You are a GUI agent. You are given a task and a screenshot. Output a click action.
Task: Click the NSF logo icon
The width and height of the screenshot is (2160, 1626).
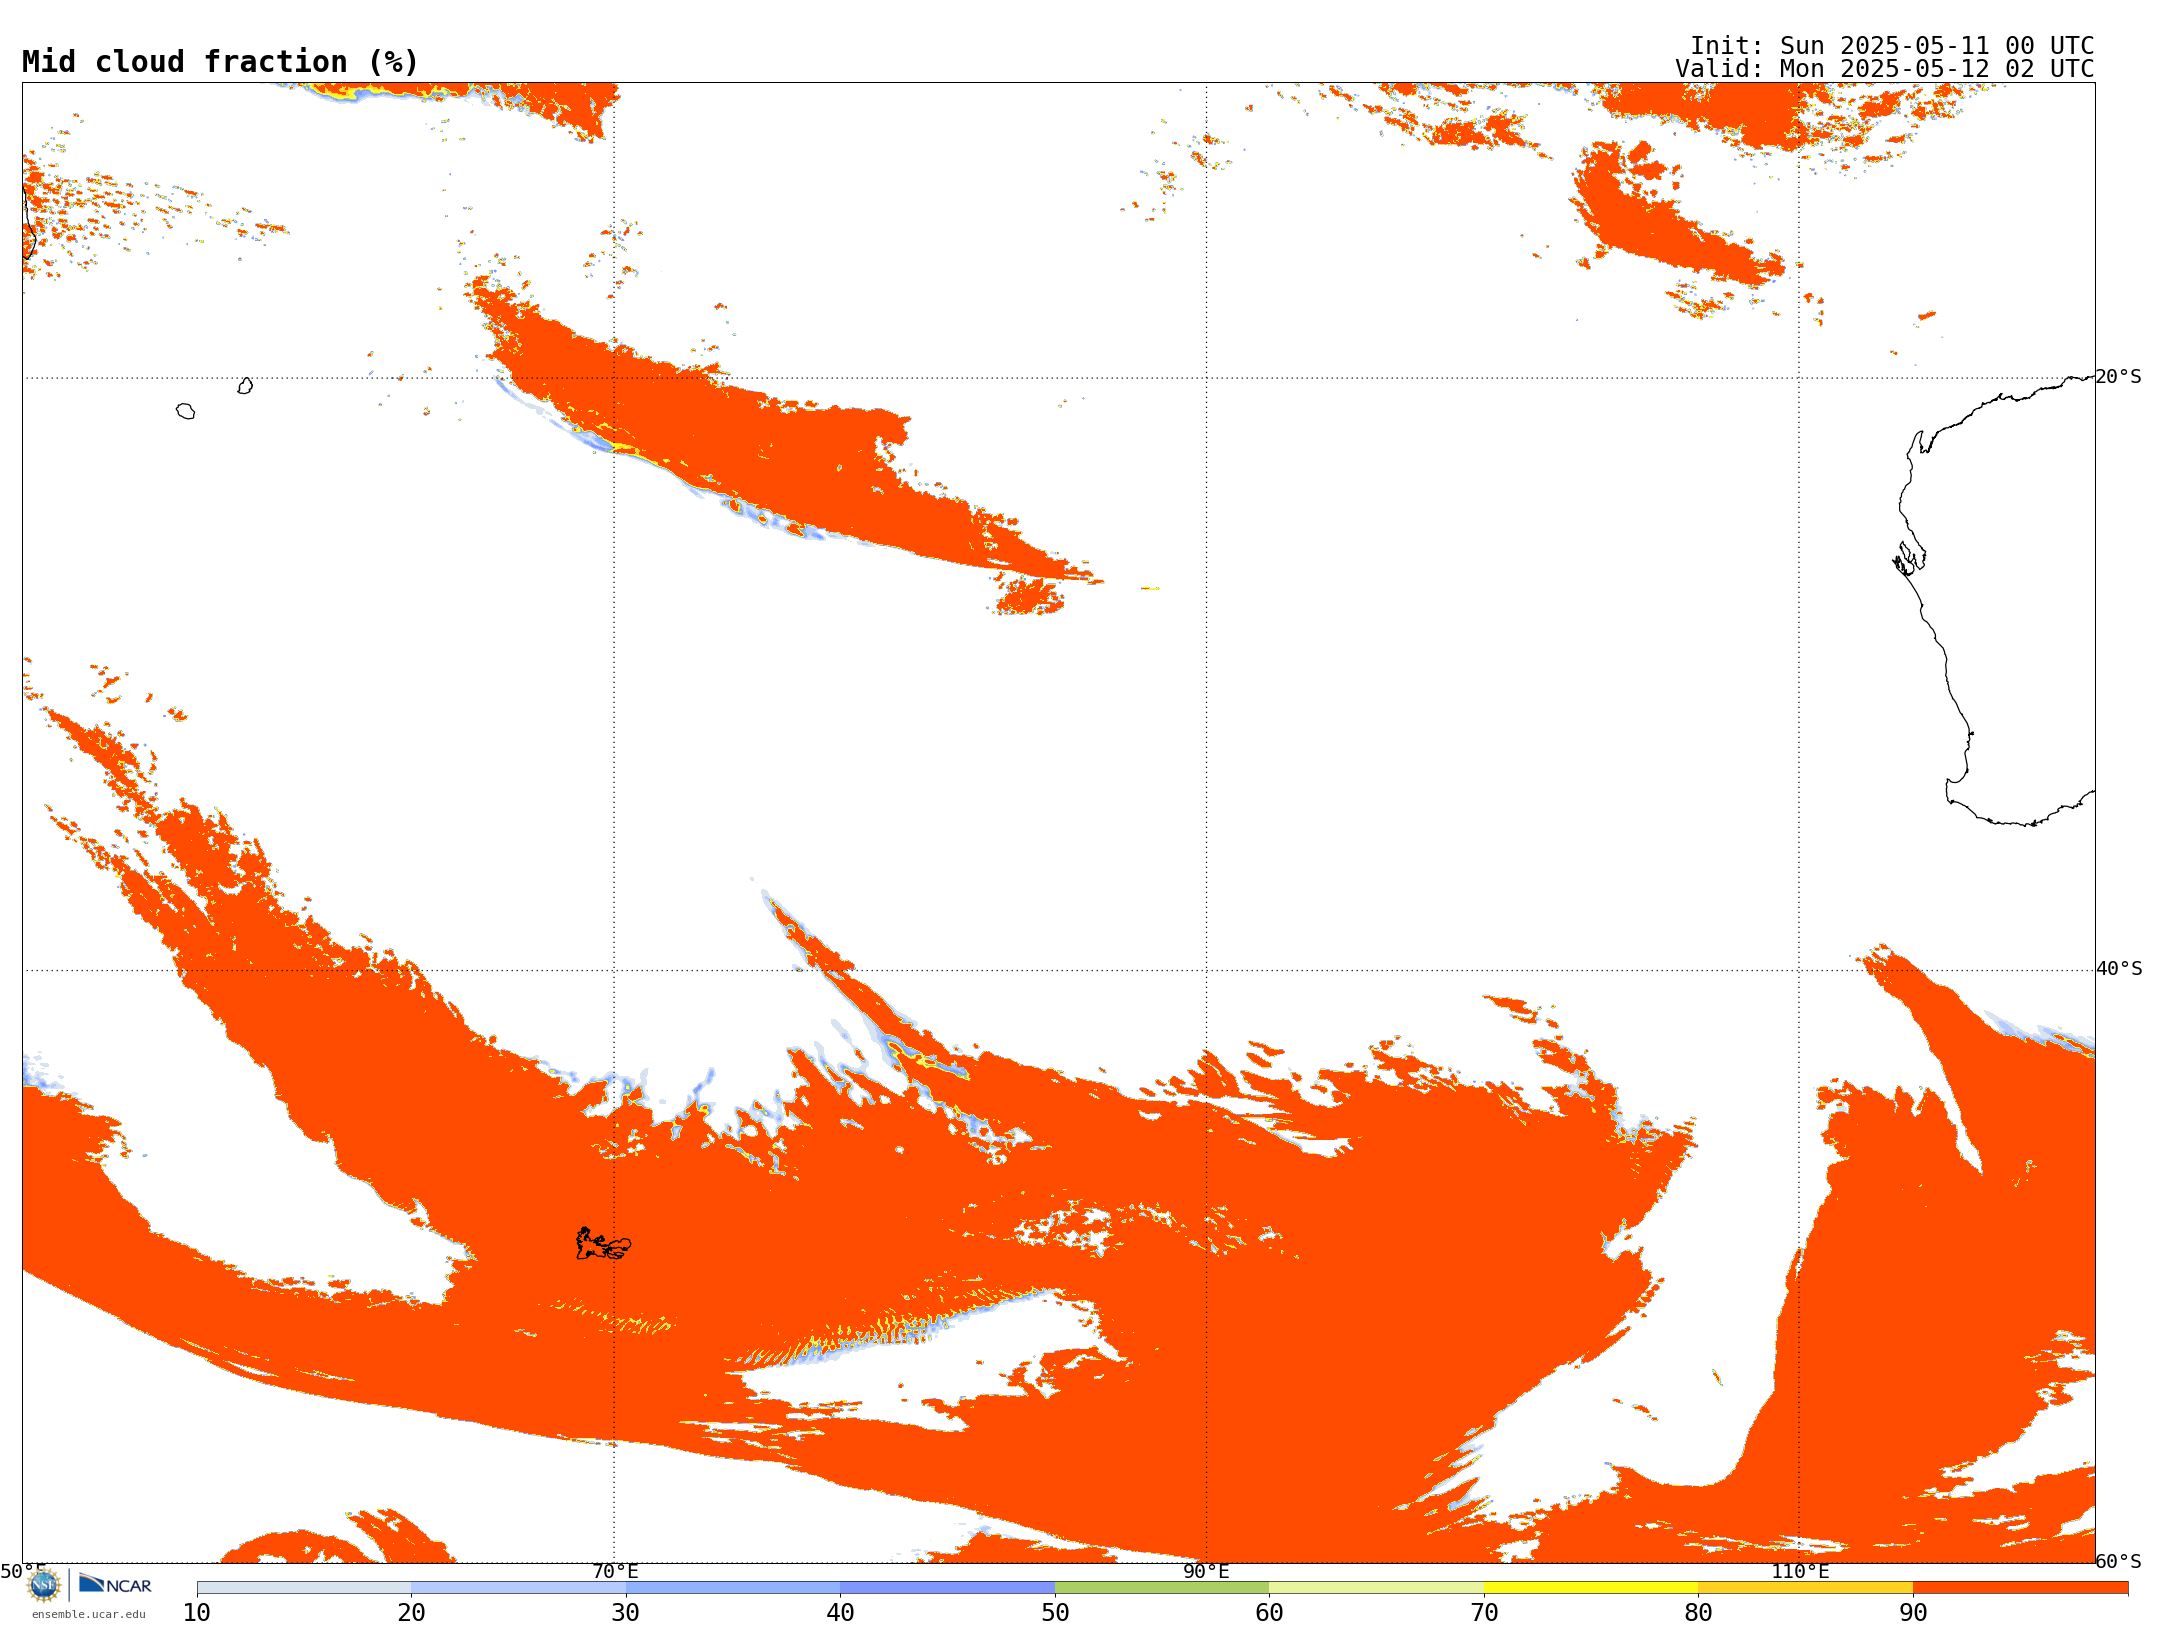pos(44,1585)
